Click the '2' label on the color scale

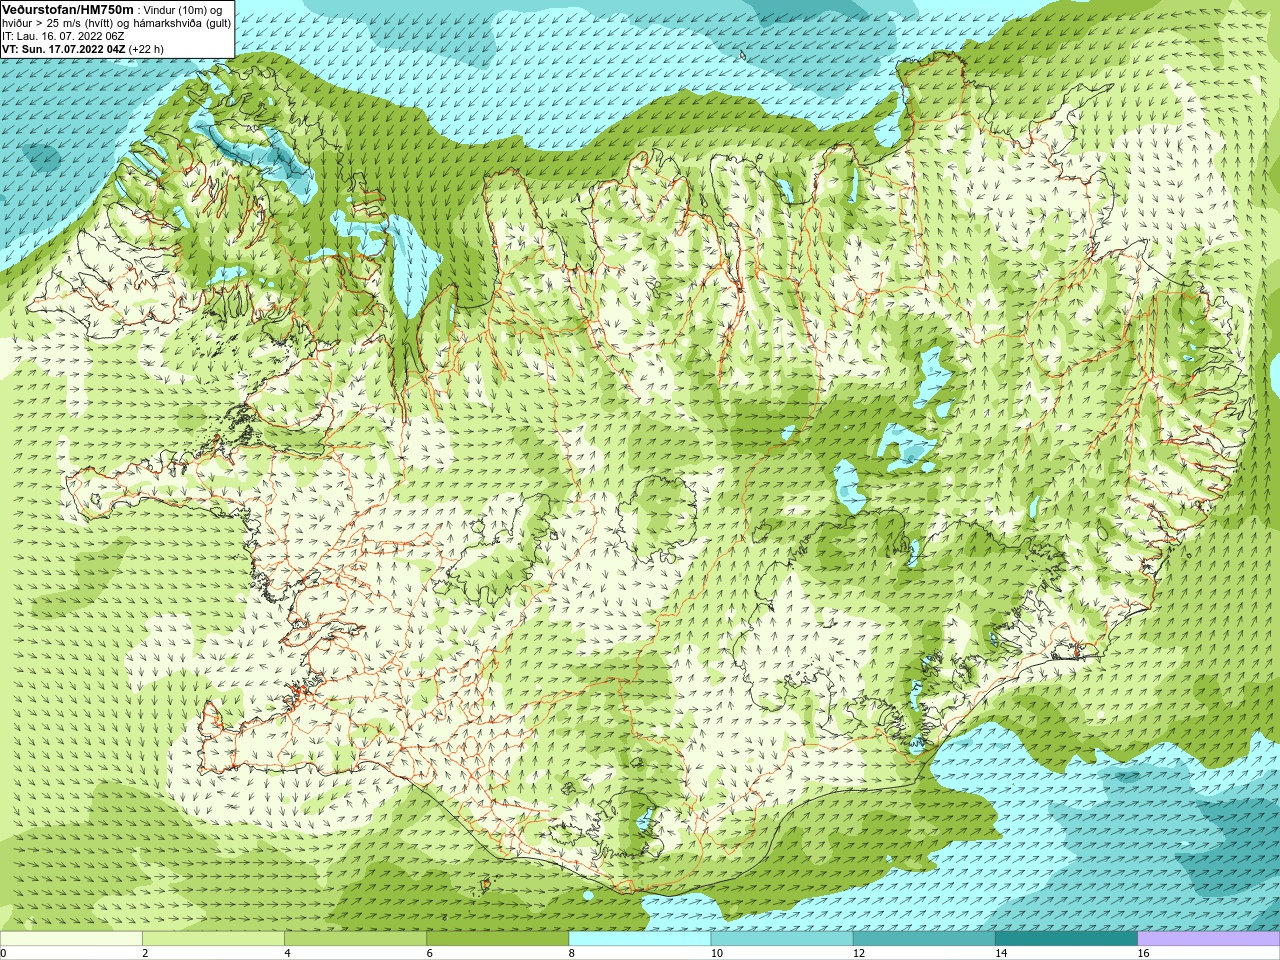point(145,953)
